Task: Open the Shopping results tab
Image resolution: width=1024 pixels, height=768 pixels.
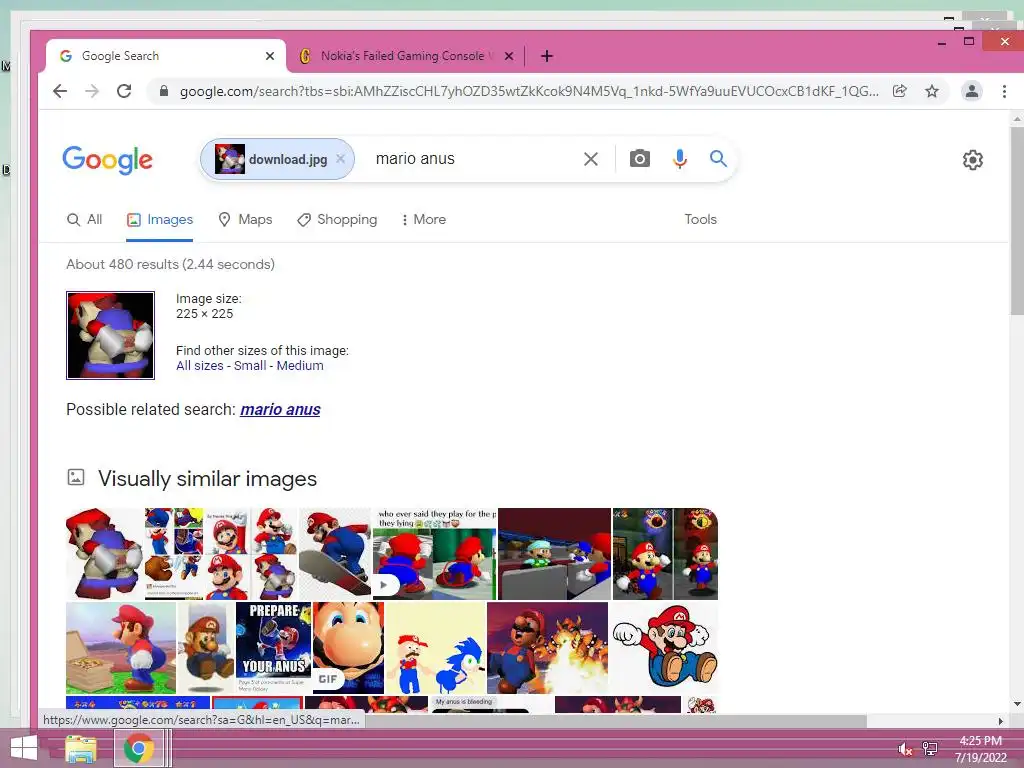Action: [x=337, y=219]
